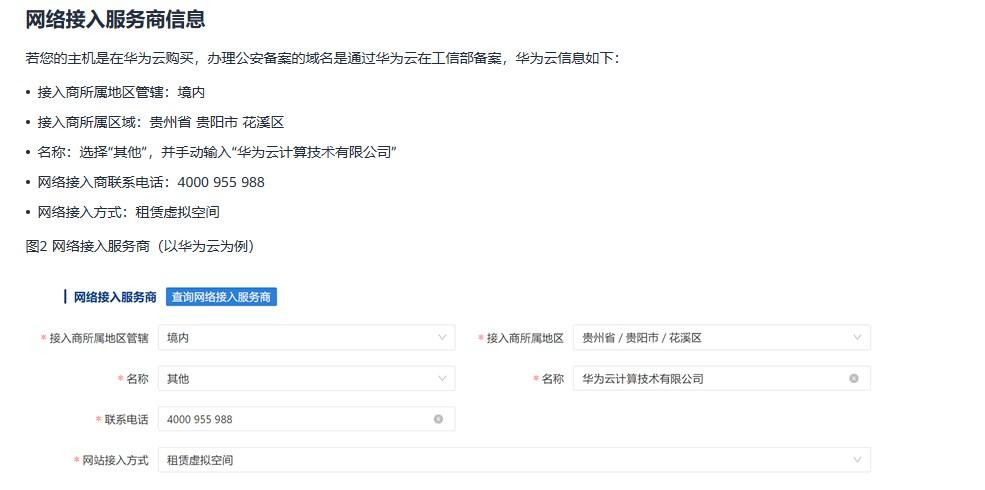This screenshot has height=490, width=985.
Task: Click the chevron arrow beside 租赁虚拟空间
Action: (857, 460)
